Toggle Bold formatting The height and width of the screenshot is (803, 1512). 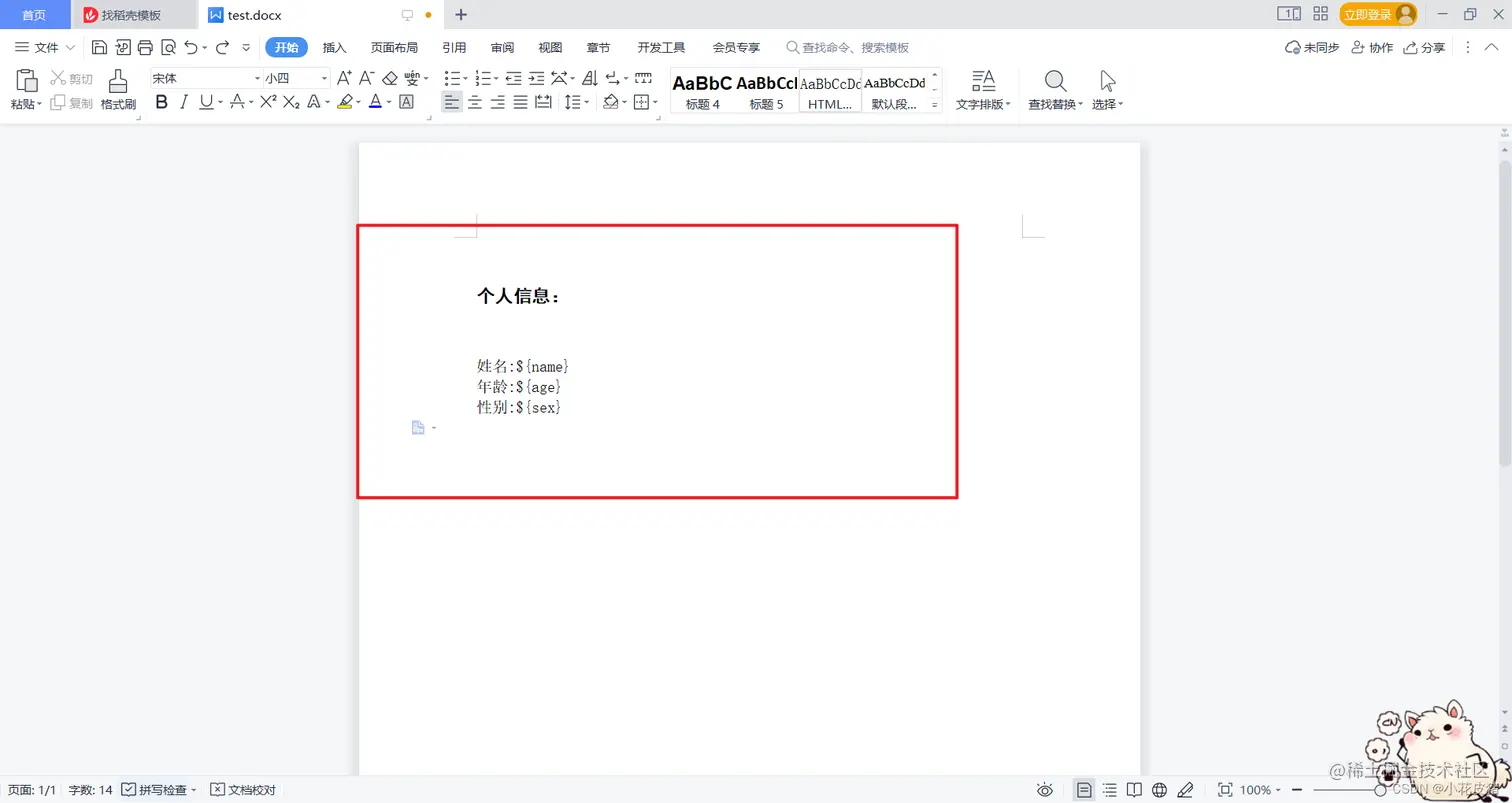[162, 102]
